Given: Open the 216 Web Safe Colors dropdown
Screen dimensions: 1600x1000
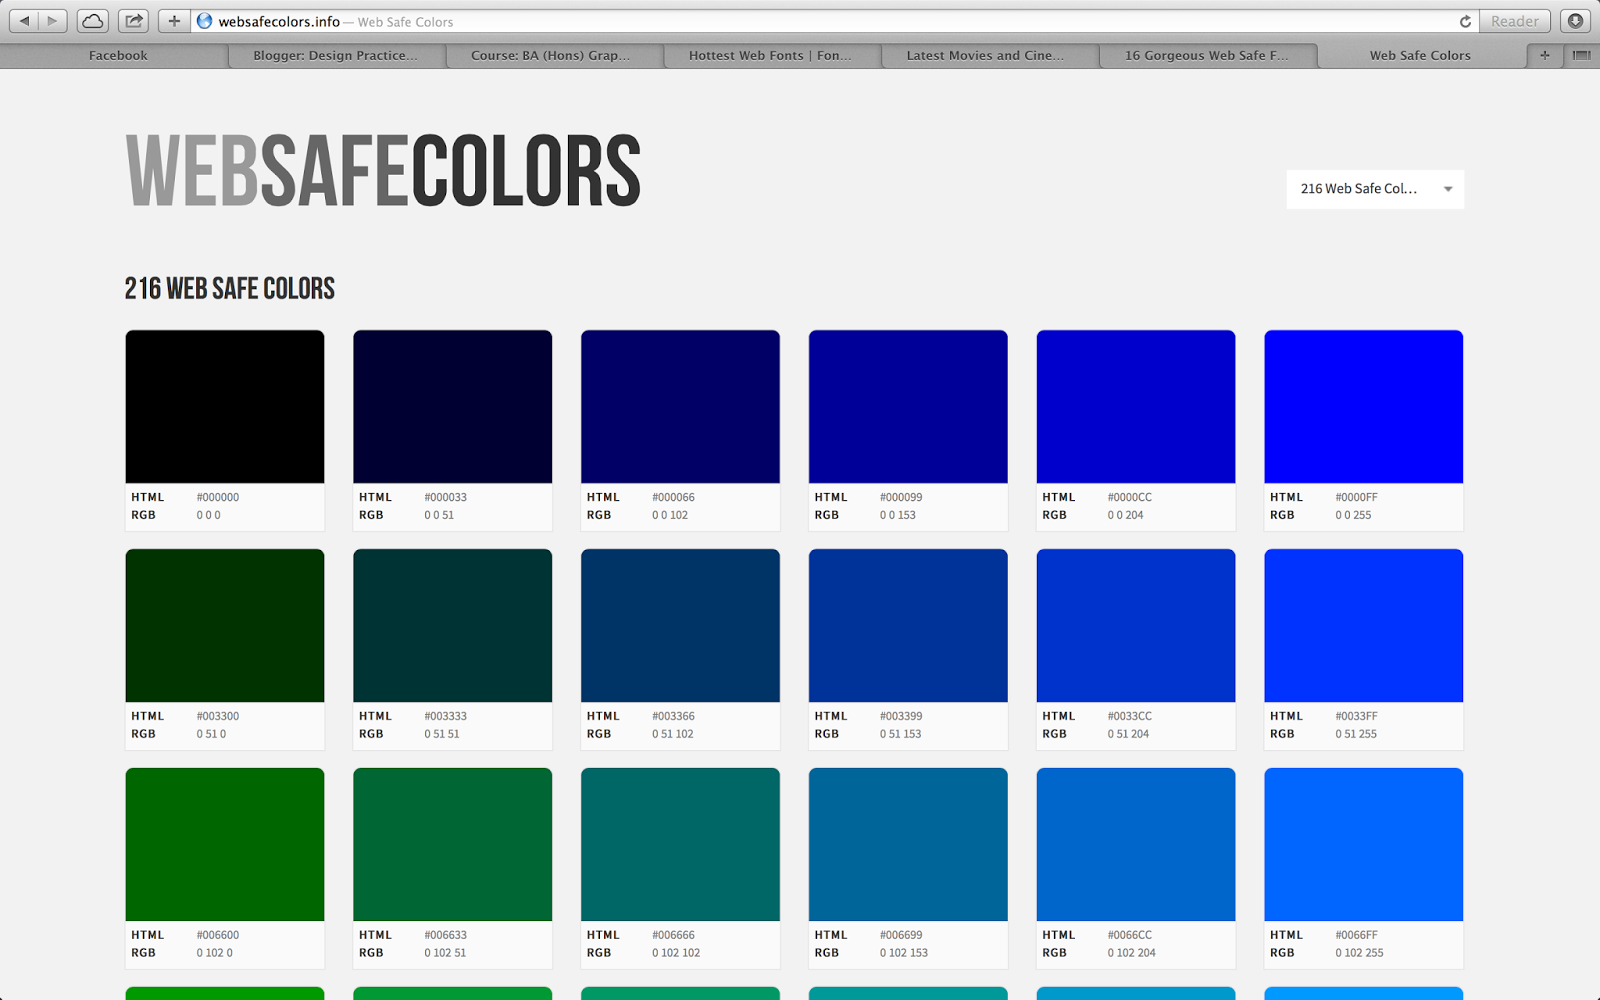Looking at the screenshot, I should click(1375, 189).
